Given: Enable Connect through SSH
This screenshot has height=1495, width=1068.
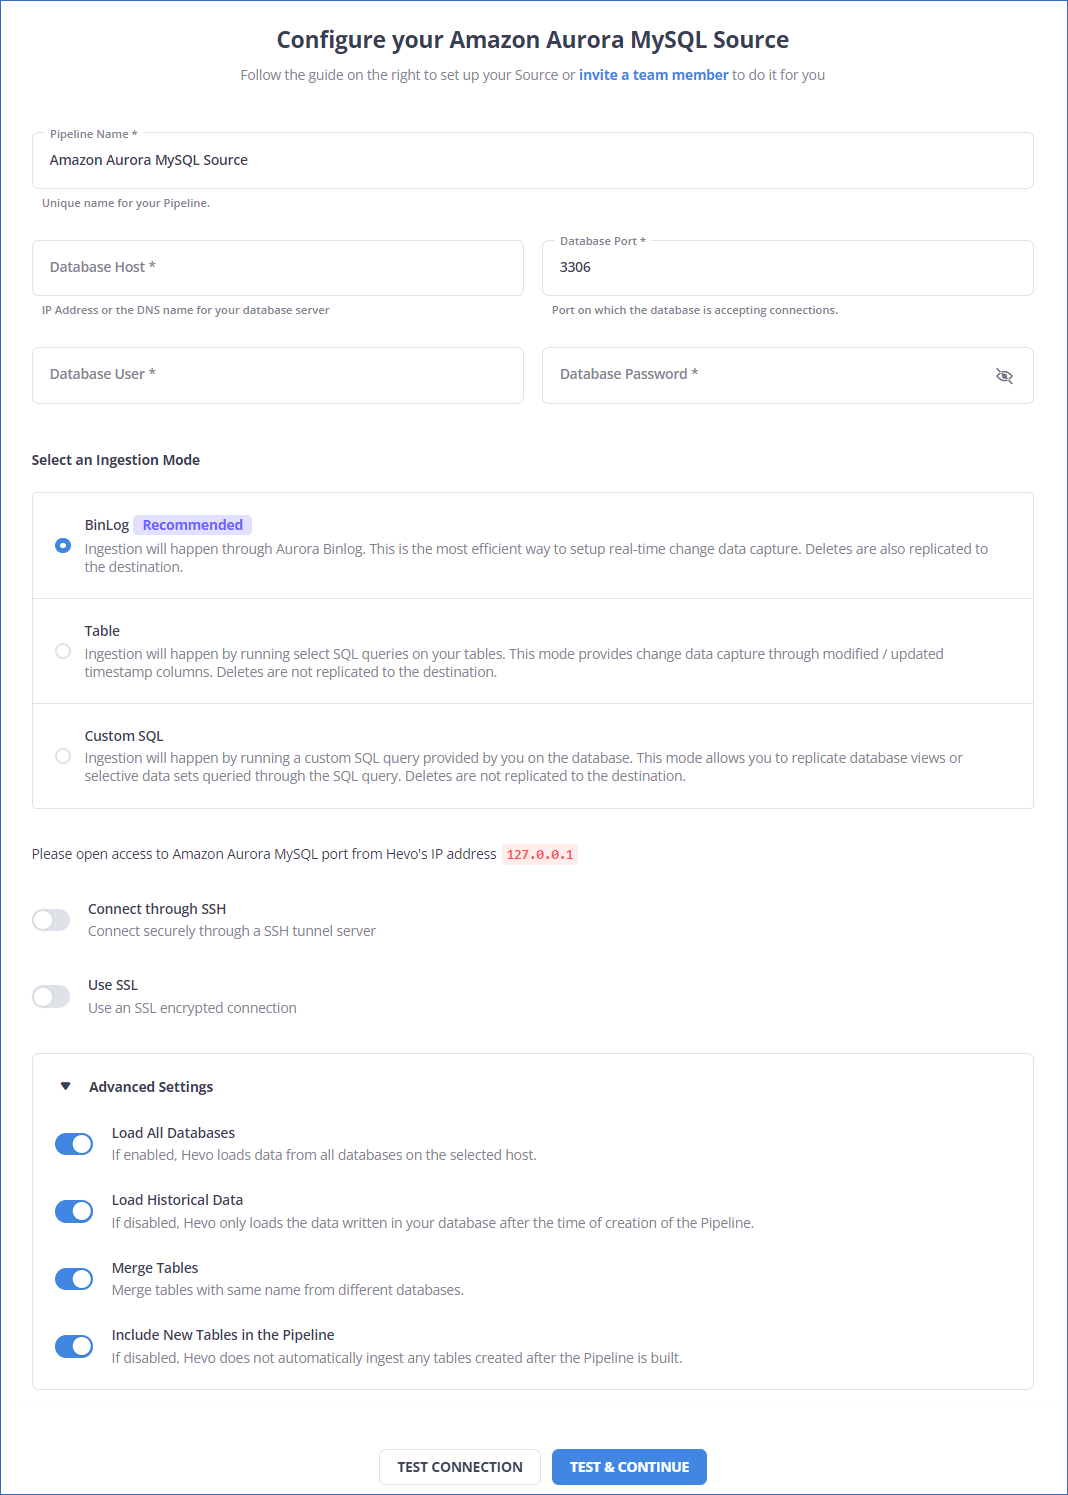Looking at the screenshot, I should (x=51, y=919).
